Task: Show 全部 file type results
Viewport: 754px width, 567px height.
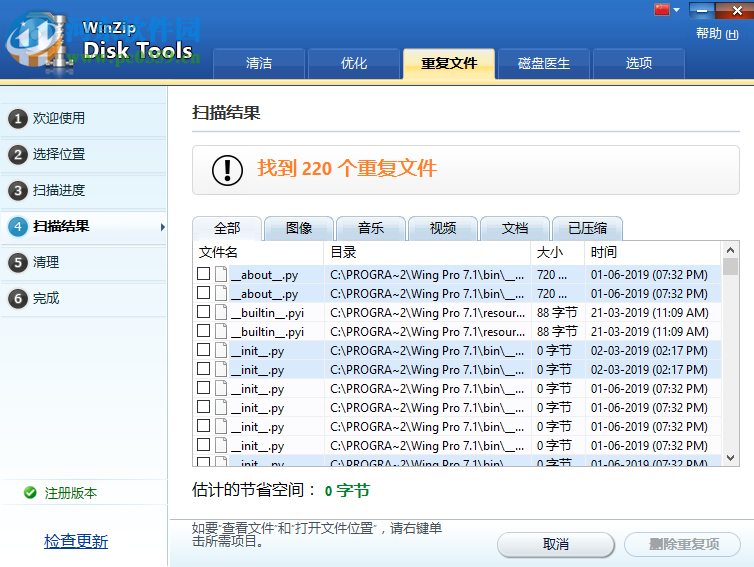Action: click(227, 228)
